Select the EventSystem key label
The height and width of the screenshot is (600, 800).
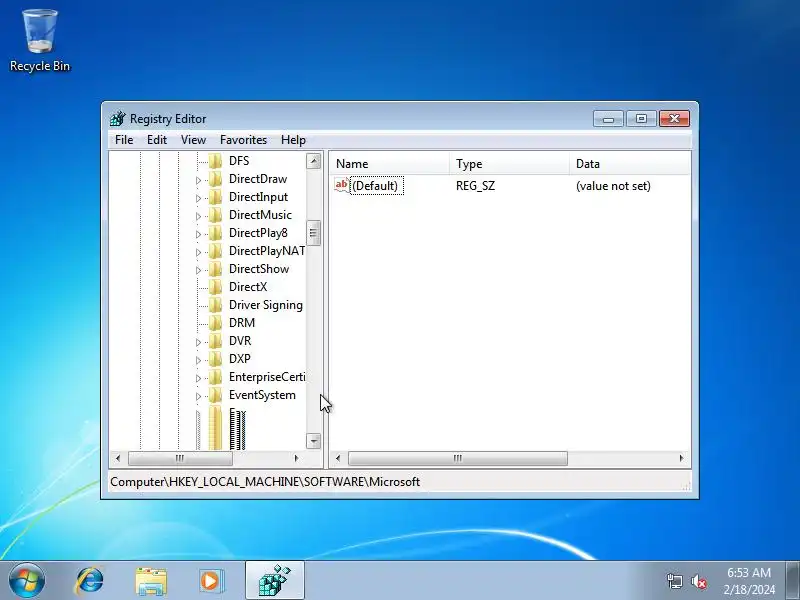[x=262, y=395]
